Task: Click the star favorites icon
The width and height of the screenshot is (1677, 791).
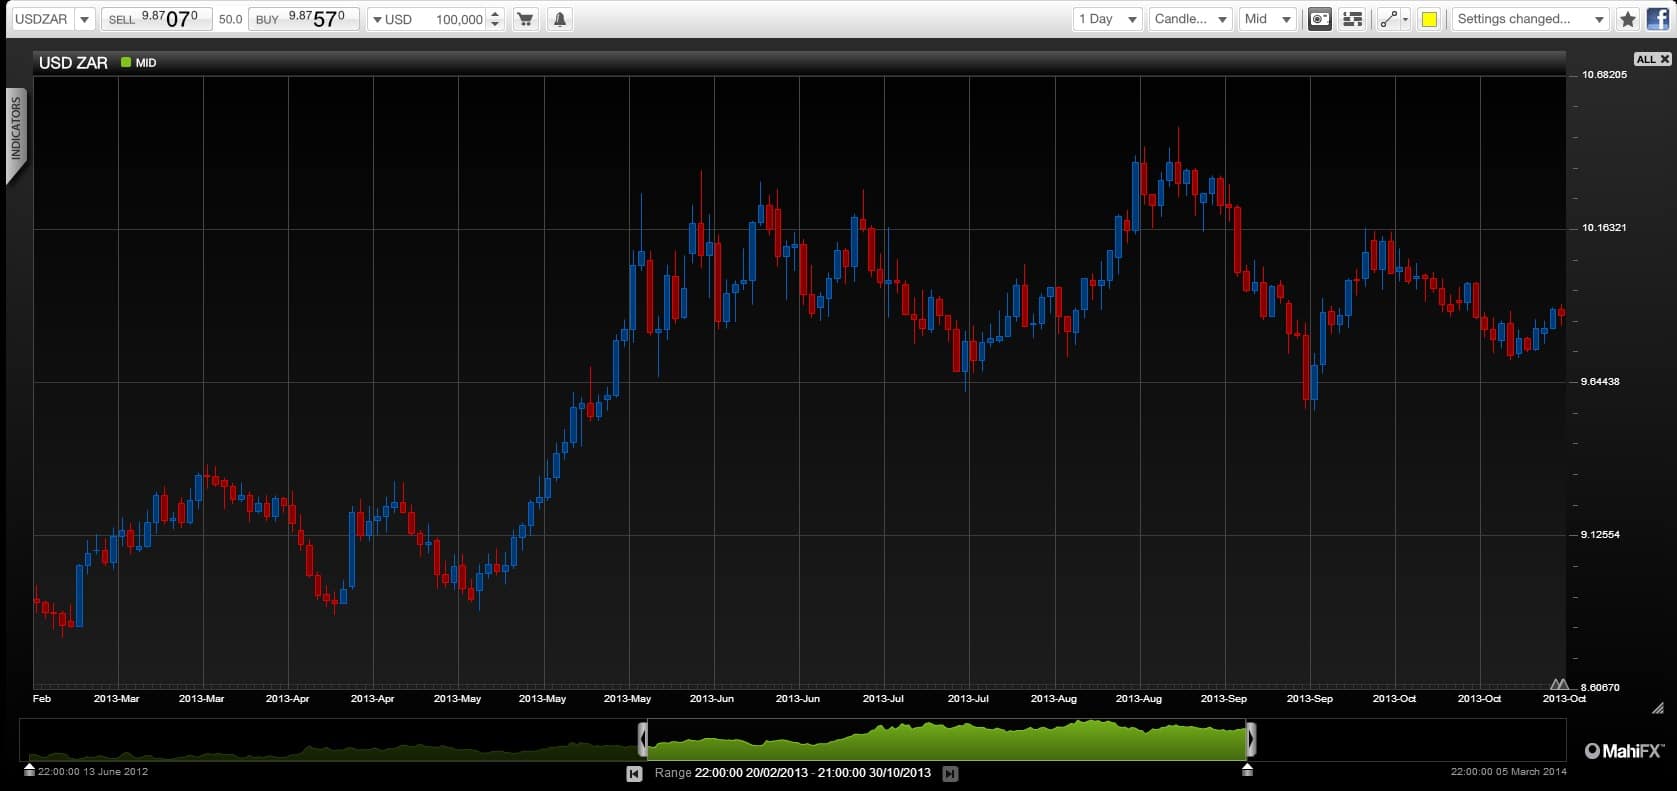Action: (1628, 19)
